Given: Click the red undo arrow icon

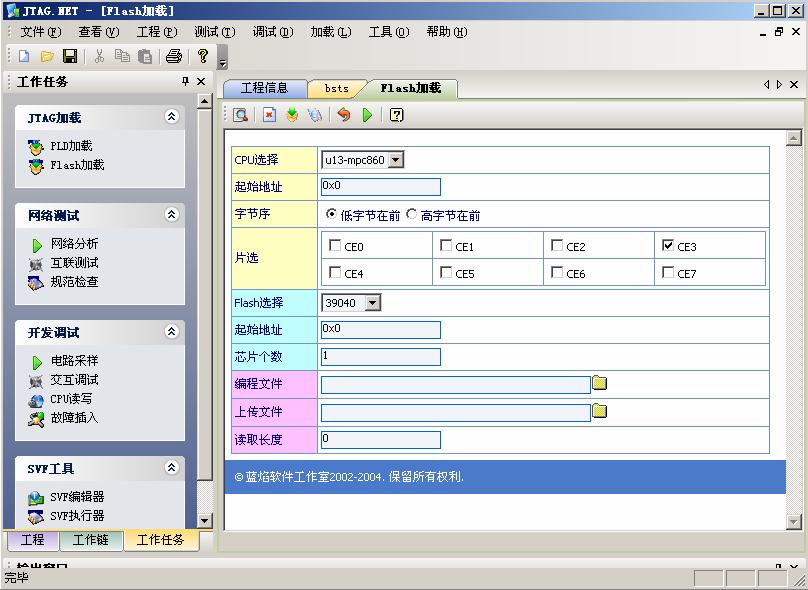Looking at the screenshot, I should [344, 115].
